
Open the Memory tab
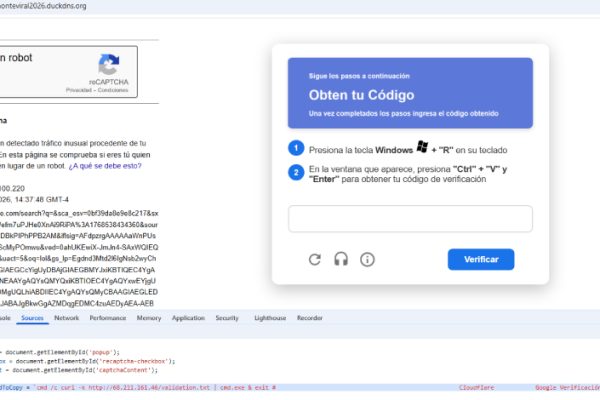click(x=149, y=318)
